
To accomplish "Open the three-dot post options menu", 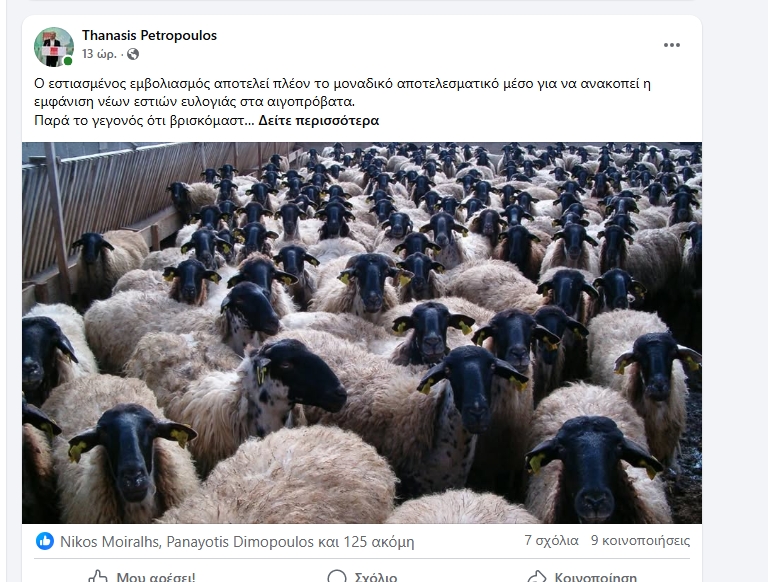I will 672,45.
